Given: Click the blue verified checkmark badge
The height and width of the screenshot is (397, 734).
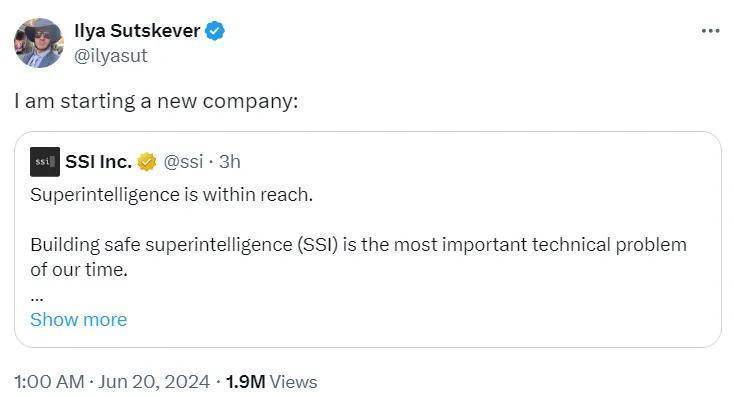Looking at the screenshot, I should [x=215, y=31].
